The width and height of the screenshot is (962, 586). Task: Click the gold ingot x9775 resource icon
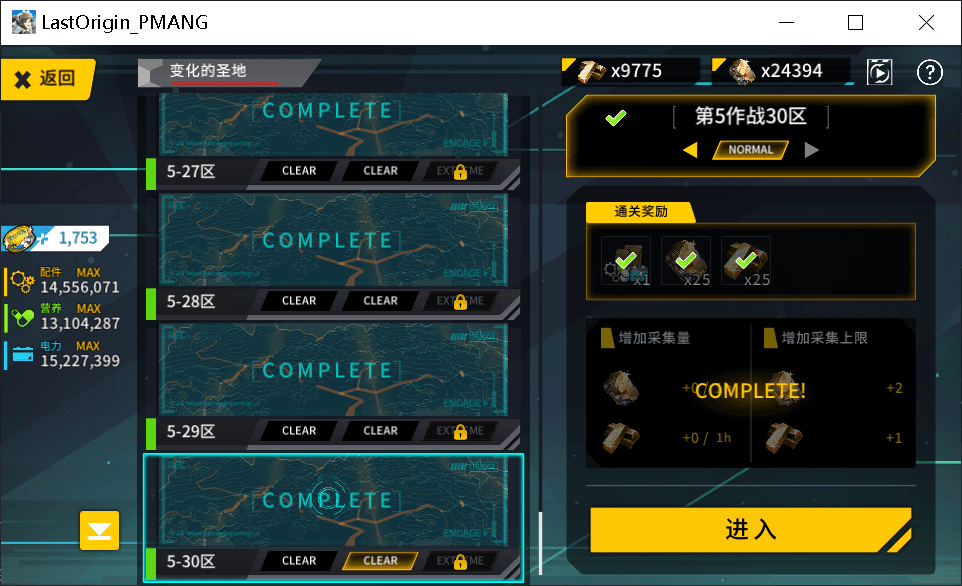(591, 71)
